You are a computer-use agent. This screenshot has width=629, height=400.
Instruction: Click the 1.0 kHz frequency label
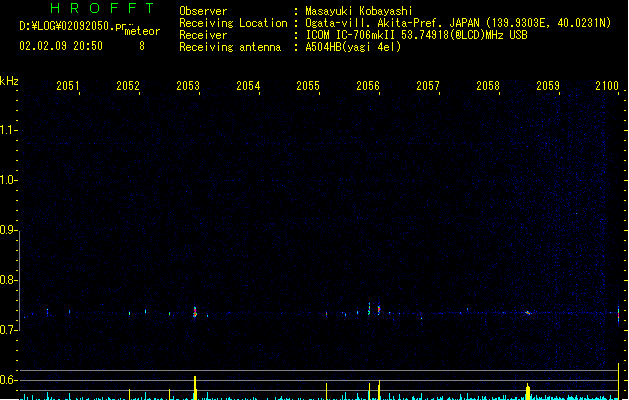[7, 180]
